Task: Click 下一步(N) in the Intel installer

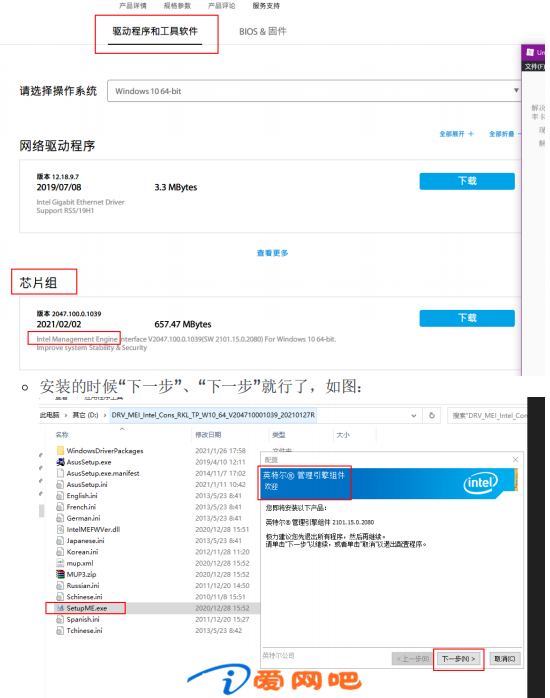Action: 458,659
